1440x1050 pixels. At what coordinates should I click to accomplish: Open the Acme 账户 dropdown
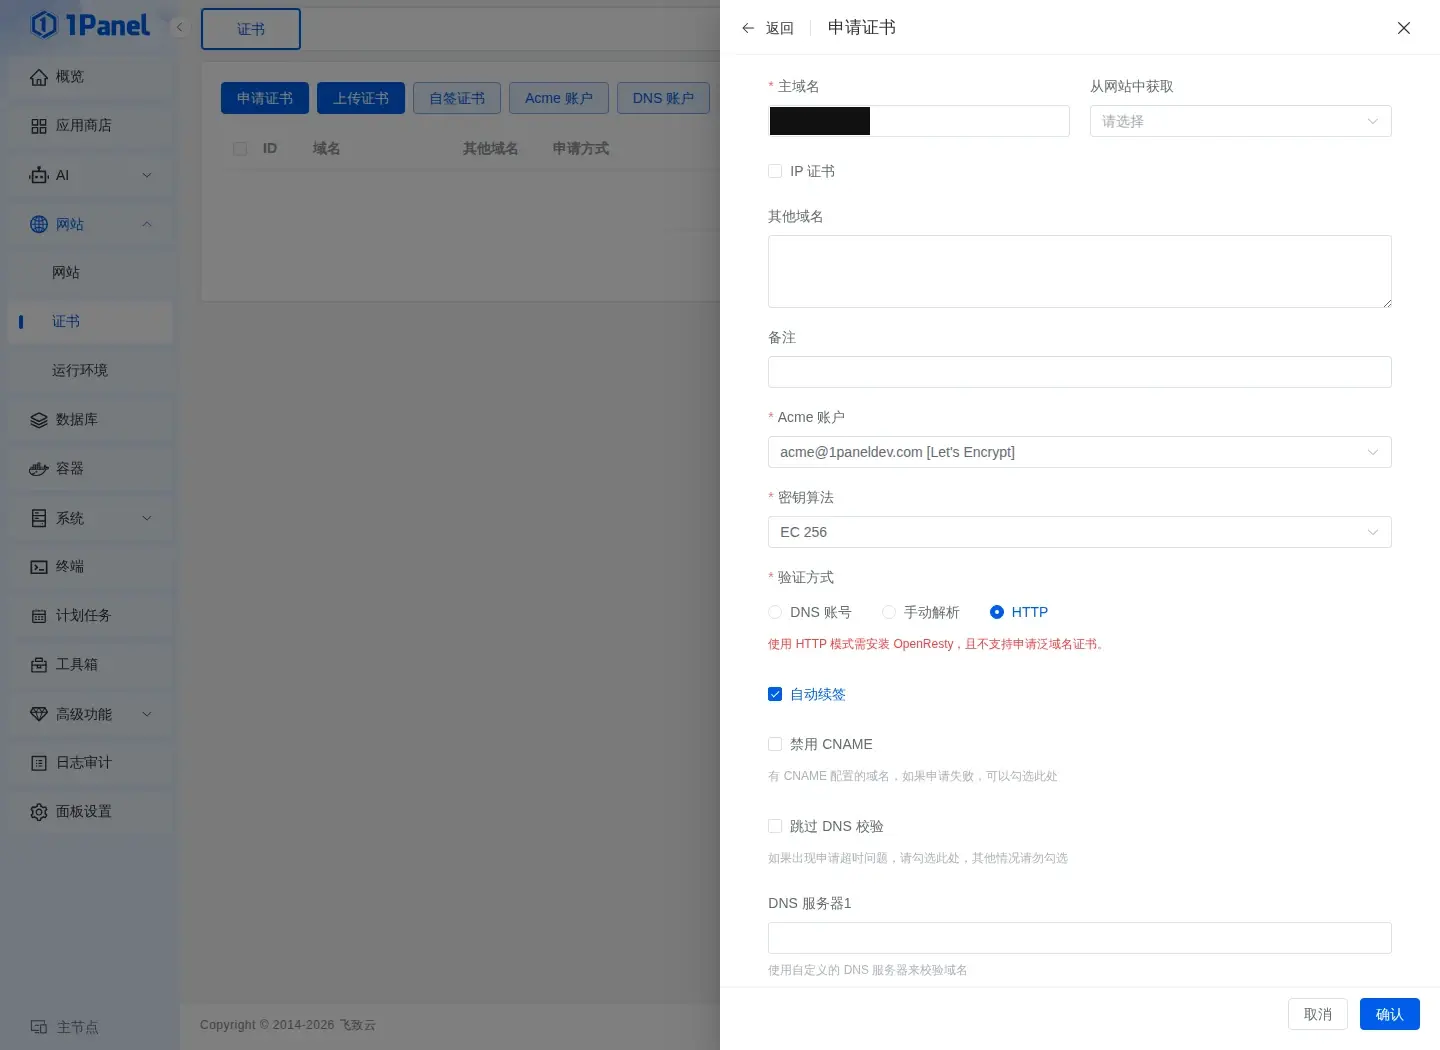click(1080, 452)
